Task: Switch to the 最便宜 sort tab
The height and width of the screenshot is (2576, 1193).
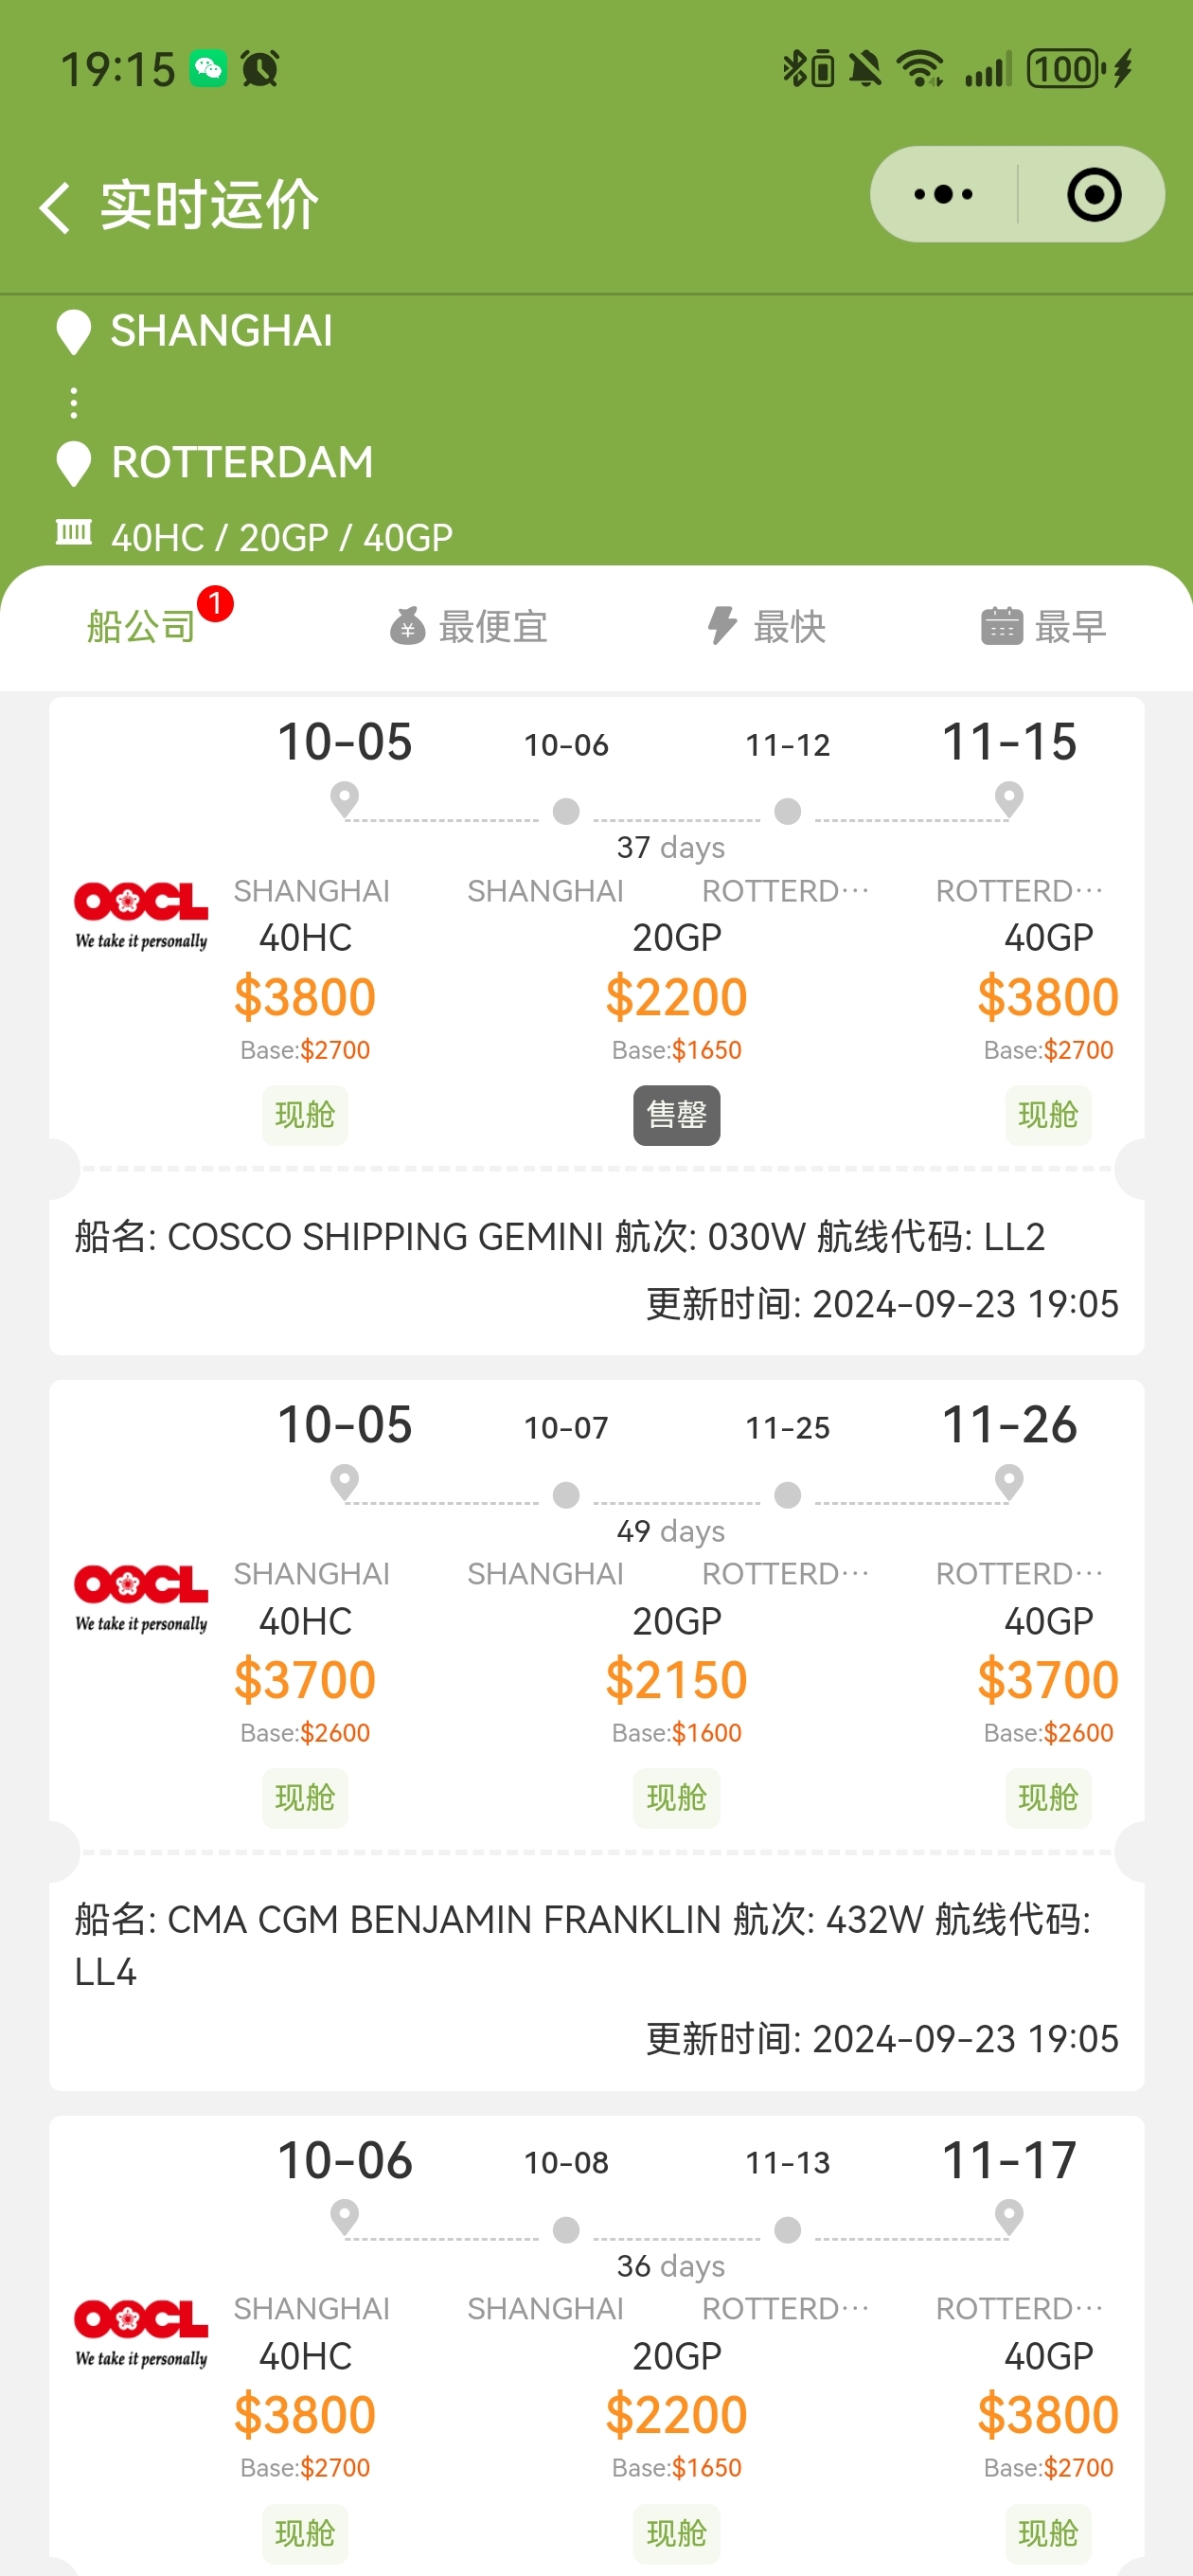Action: 468,627
